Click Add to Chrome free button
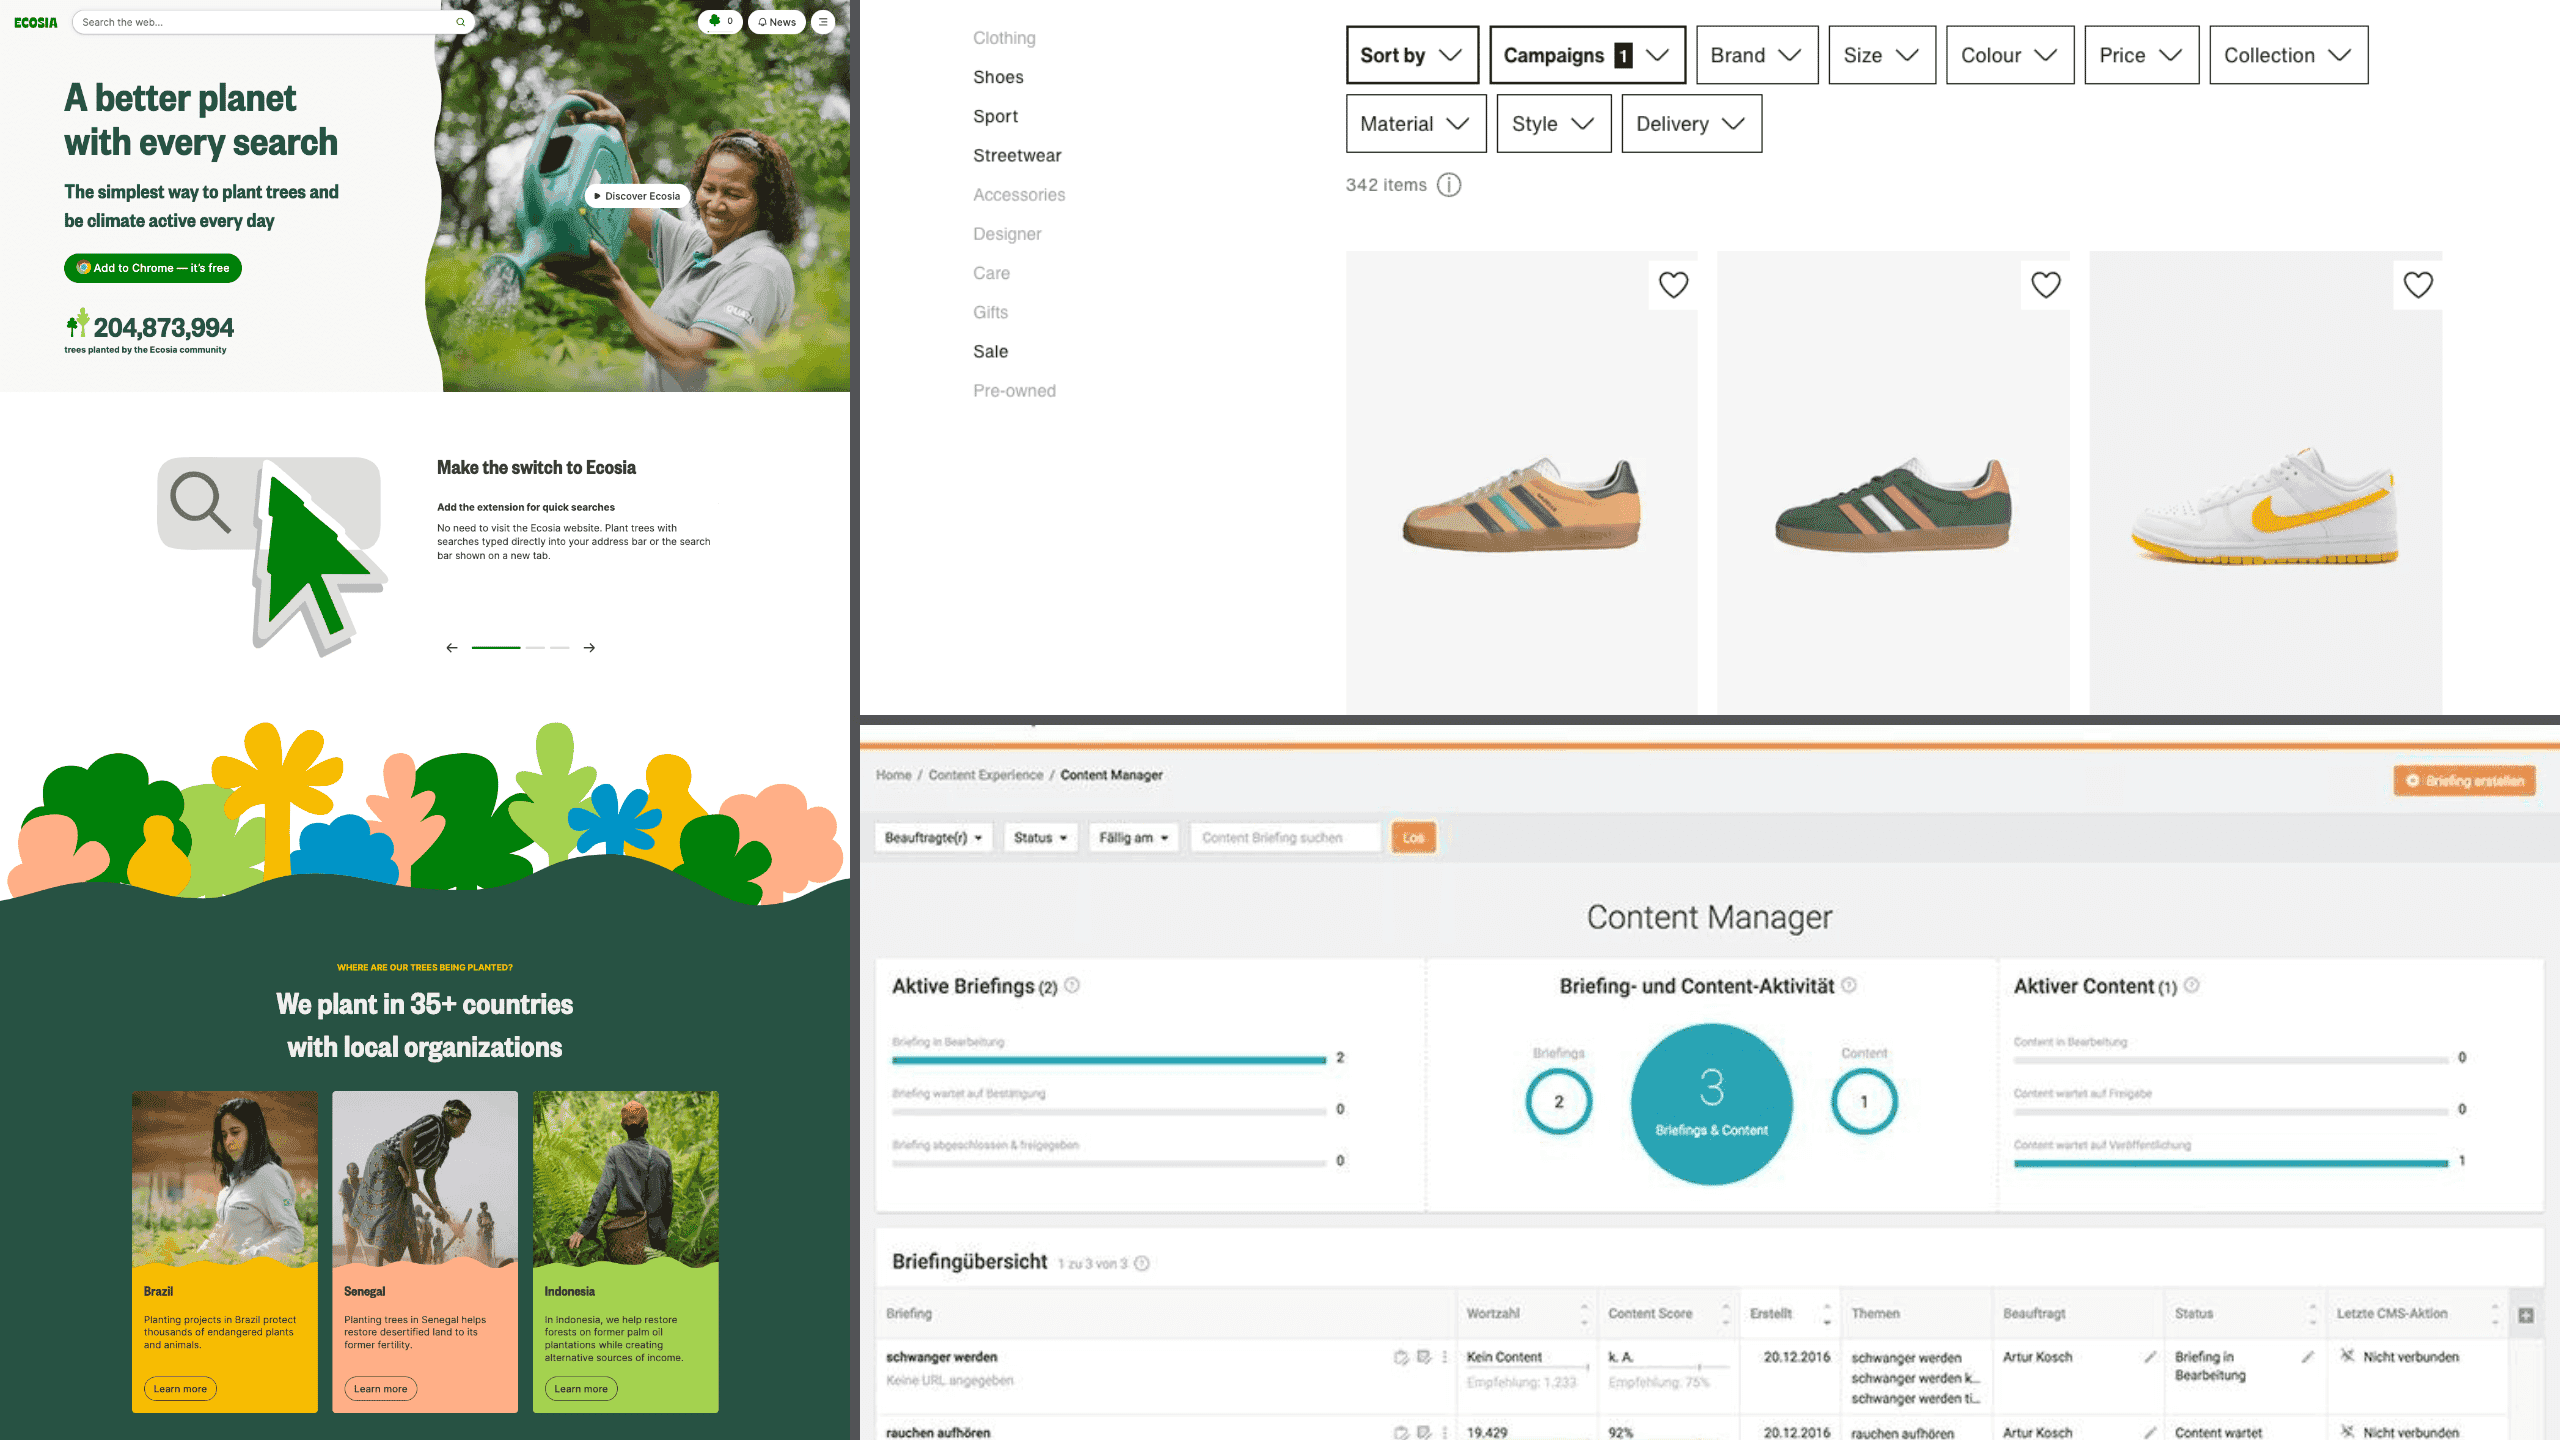The width and height of the screenshot is (2560, 1440). coord(153,267)
